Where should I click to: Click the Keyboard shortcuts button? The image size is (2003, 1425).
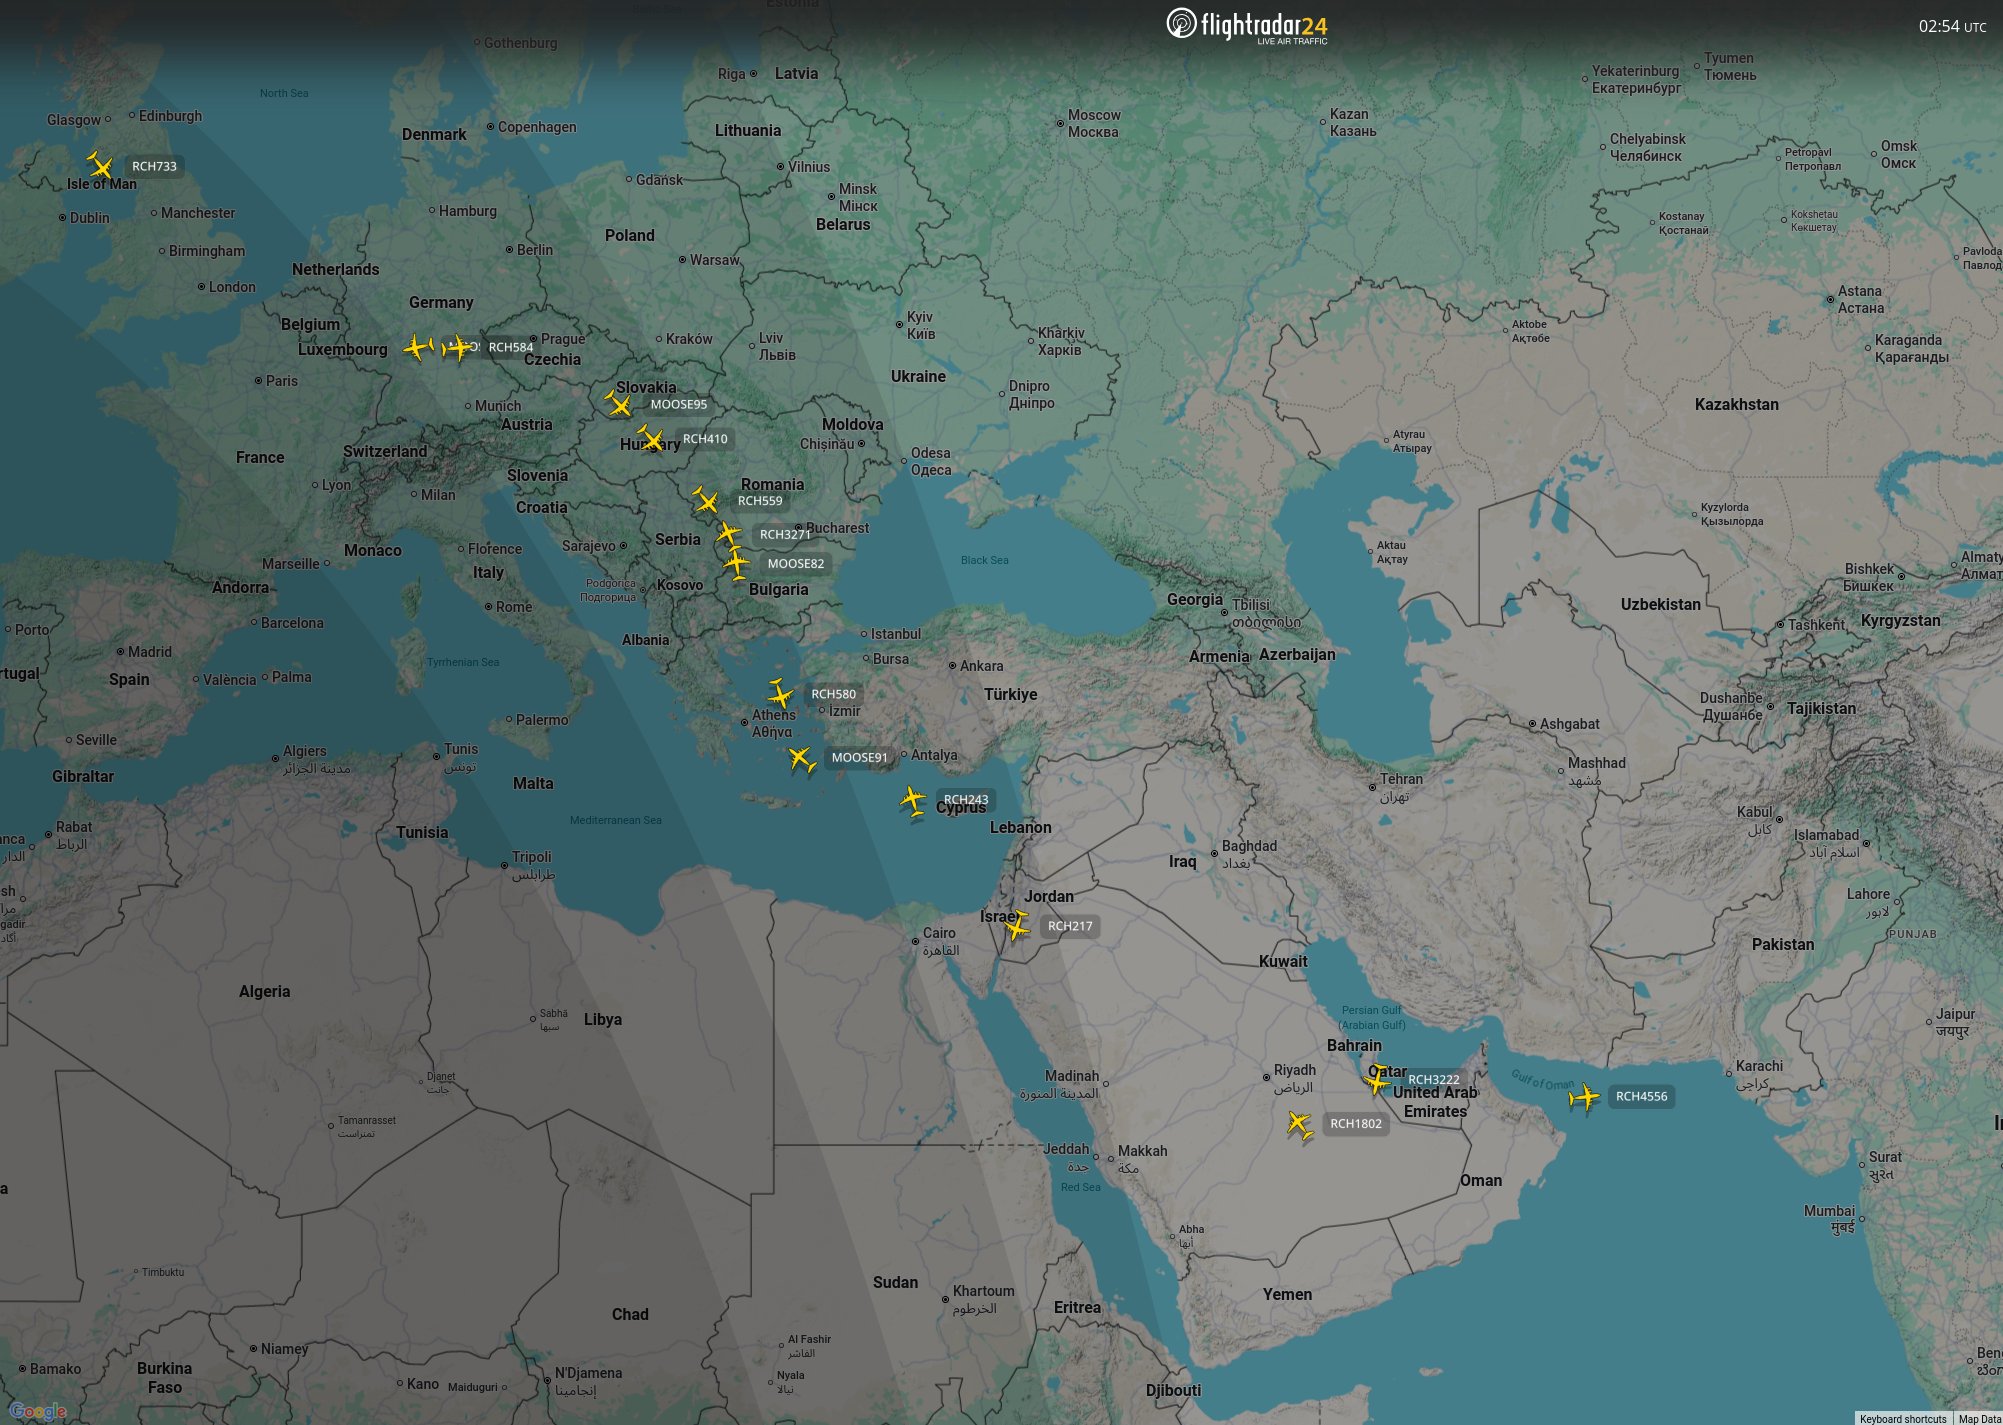1902,1418
